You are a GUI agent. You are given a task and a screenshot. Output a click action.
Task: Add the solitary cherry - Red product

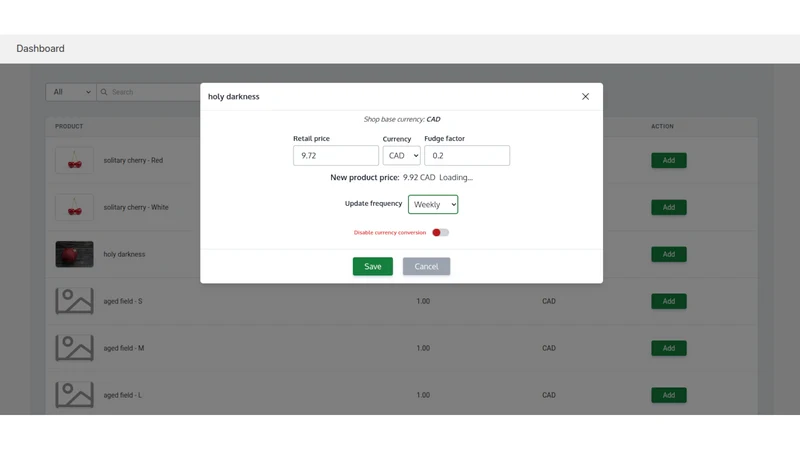[x=668, y=160]
